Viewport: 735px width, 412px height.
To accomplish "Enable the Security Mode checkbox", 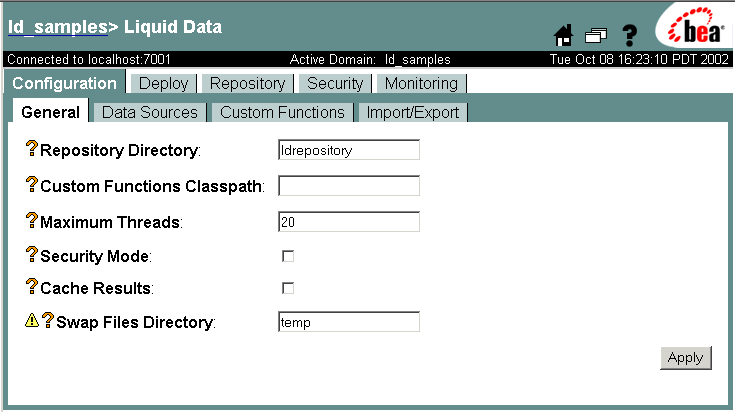I will pos(288,256).
